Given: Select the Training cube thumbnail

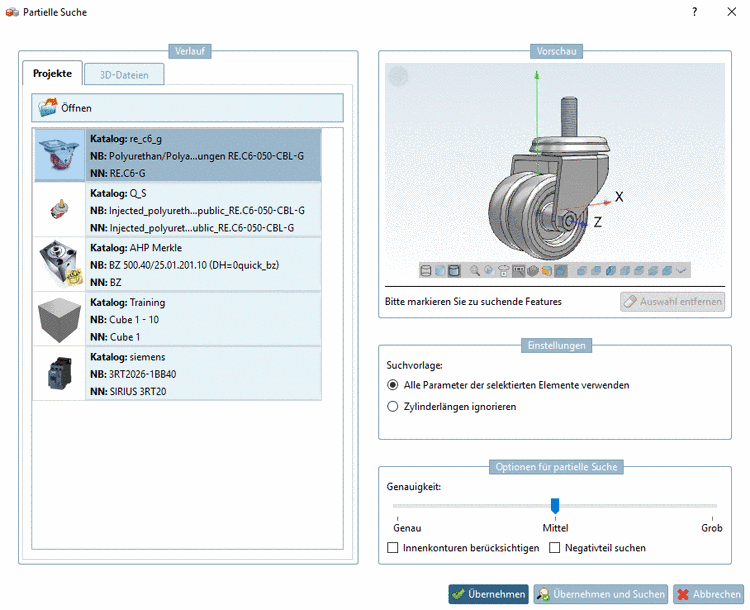Looking at the screenshot, I should [59, 319].
